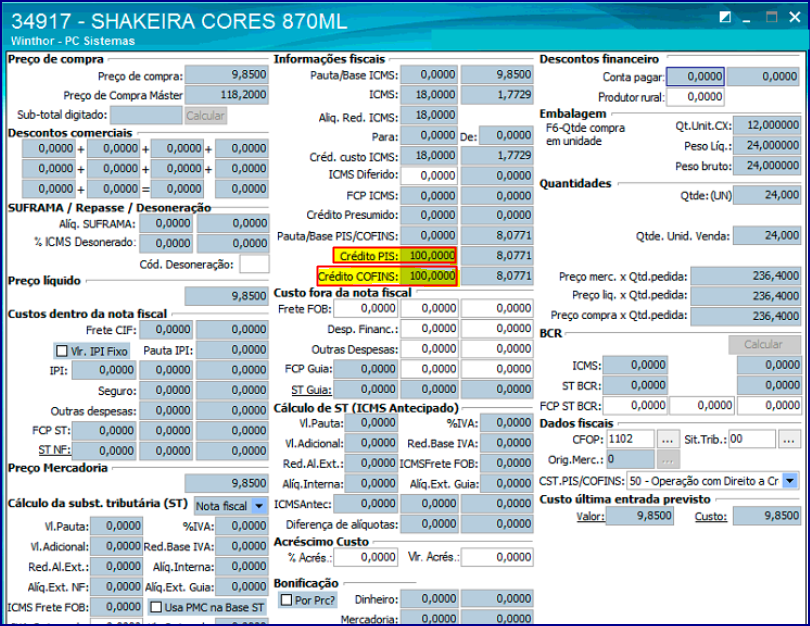Select the Crédito PIS 100,0000 field
The height and width of the screenshot is (626, 810).
(x=429, y=256)
